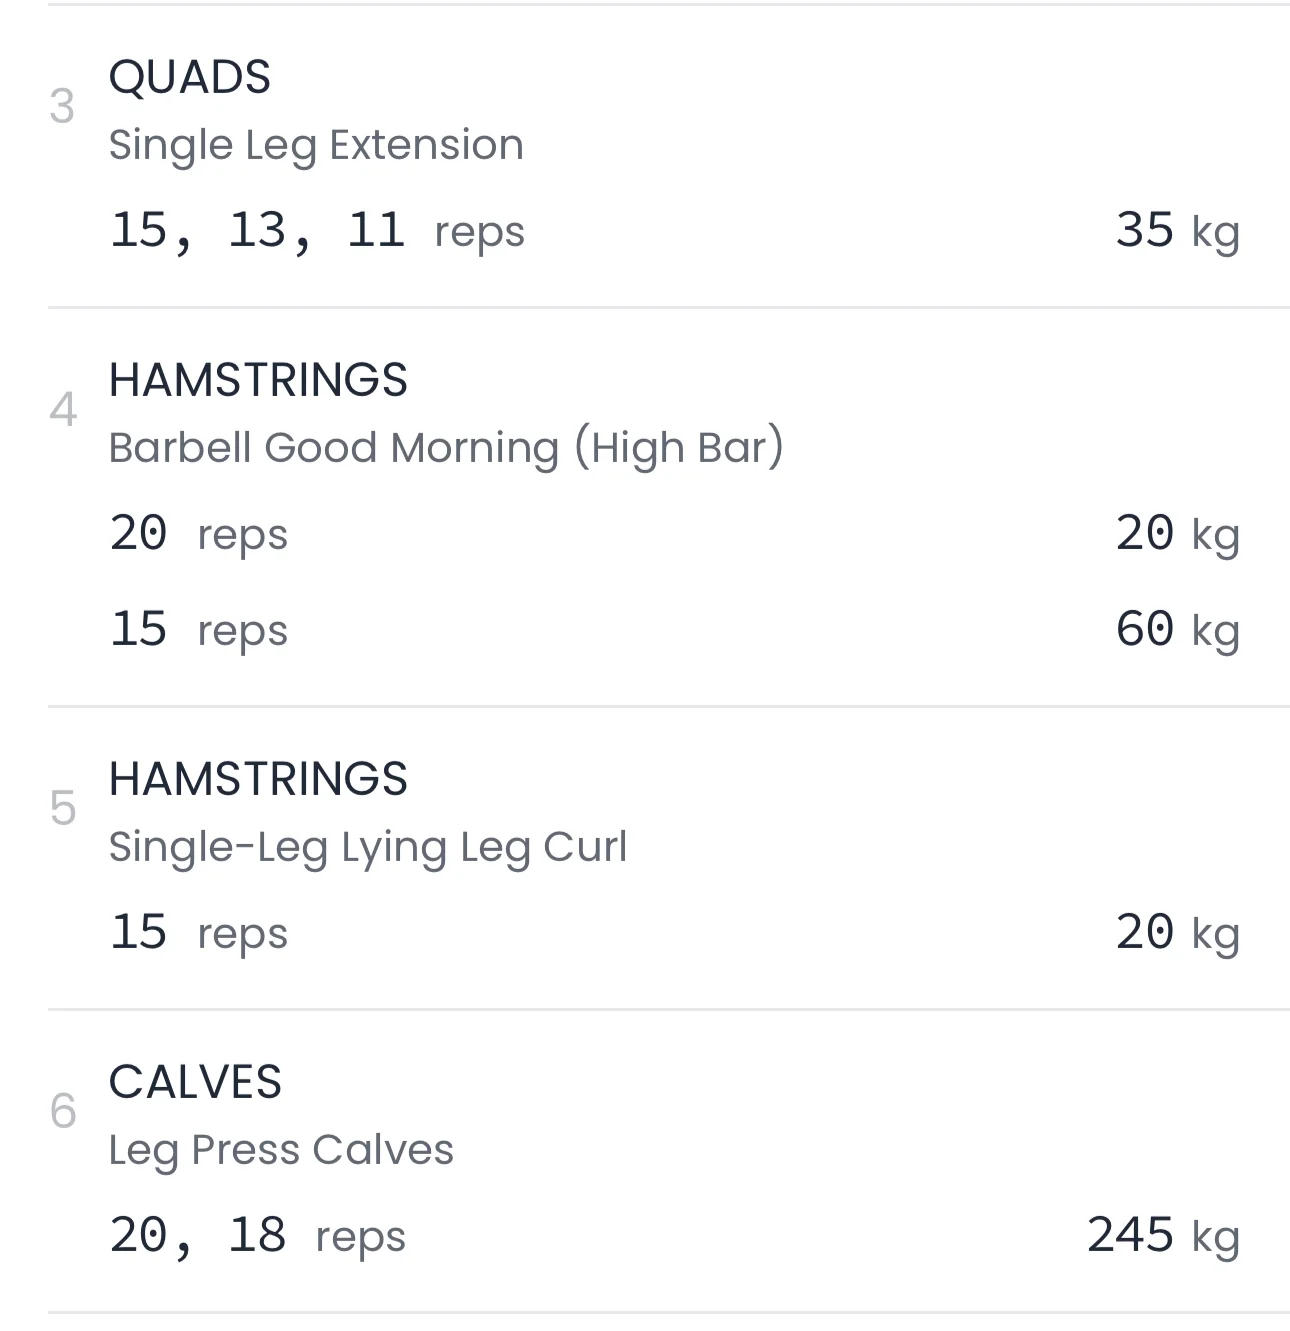Open the Single-Leg Lying Leg Curl exercise
The image size is (1290, 1331).
368,847
